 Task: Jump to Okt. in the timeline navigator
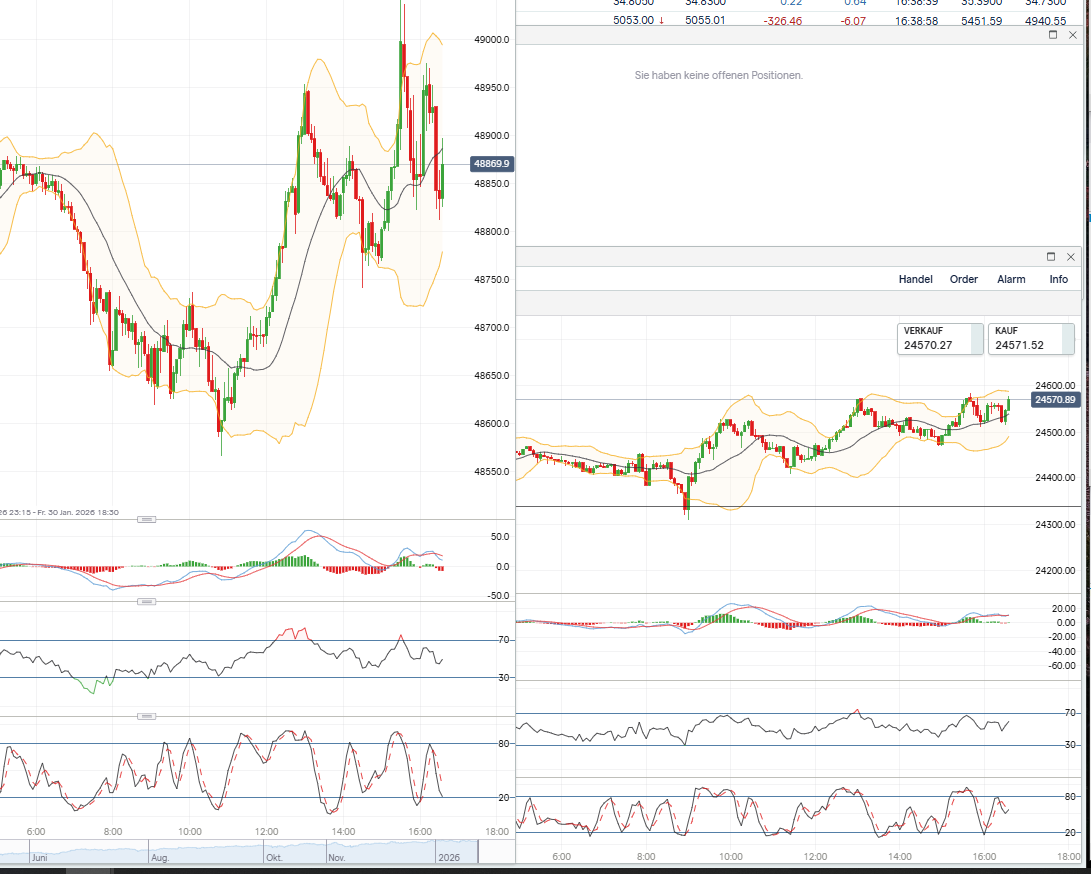coord(275,857)
